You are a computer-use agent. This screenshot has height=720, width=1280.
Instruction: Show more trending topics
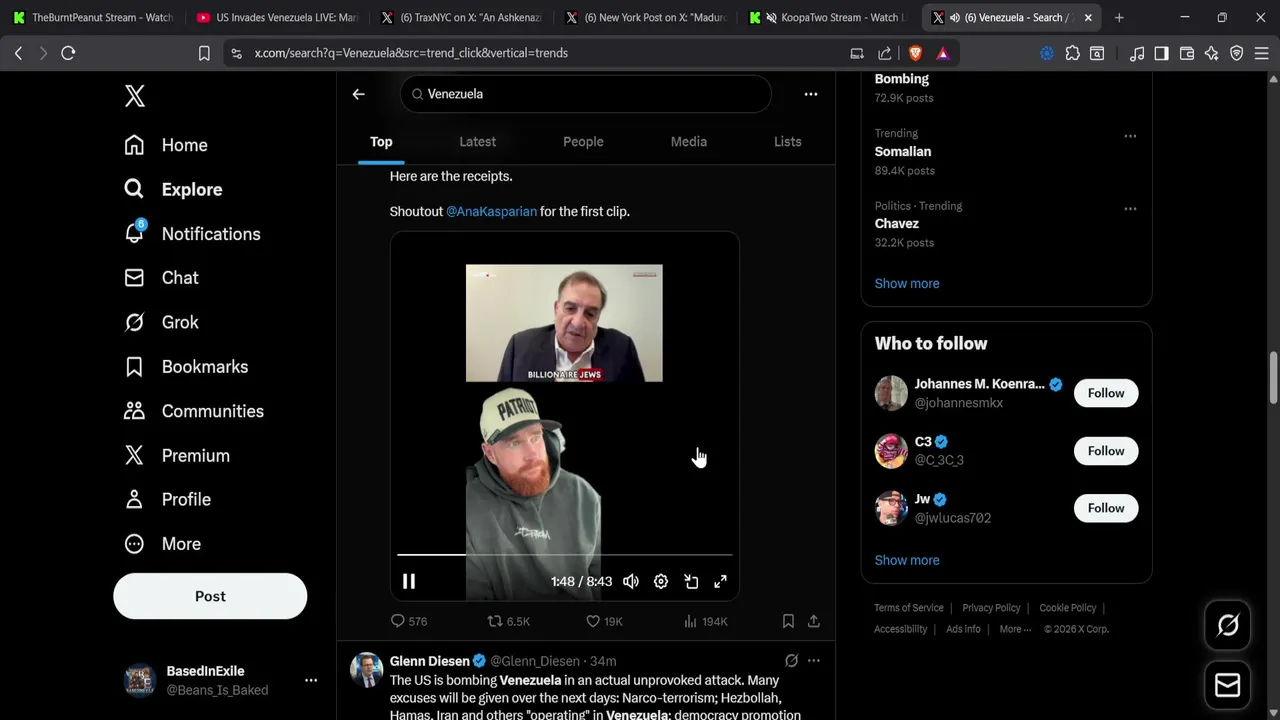pos(907,283)
